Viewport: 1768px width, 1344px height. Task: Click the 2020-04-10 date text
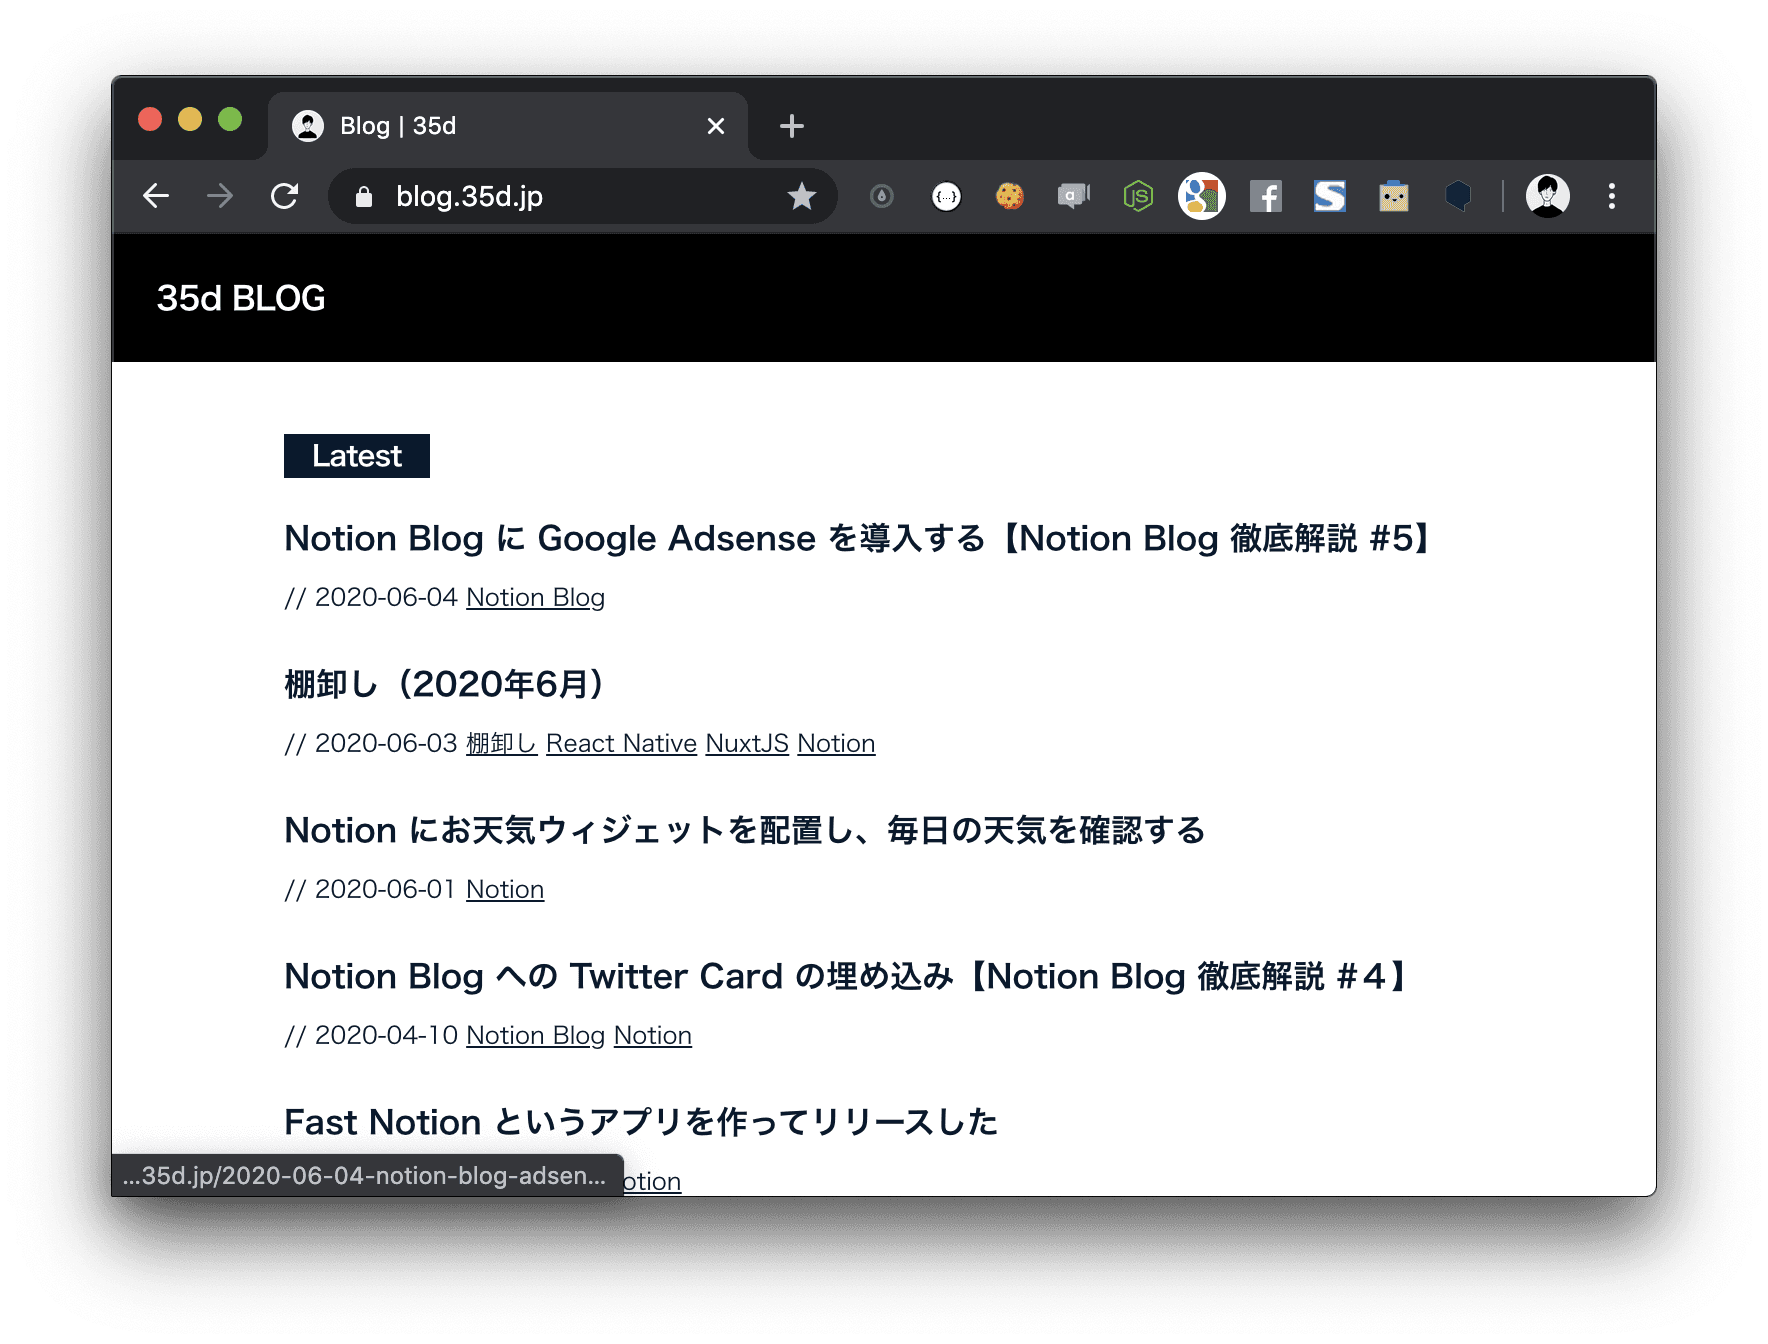pyautogui.click(x=386, y=1035)
